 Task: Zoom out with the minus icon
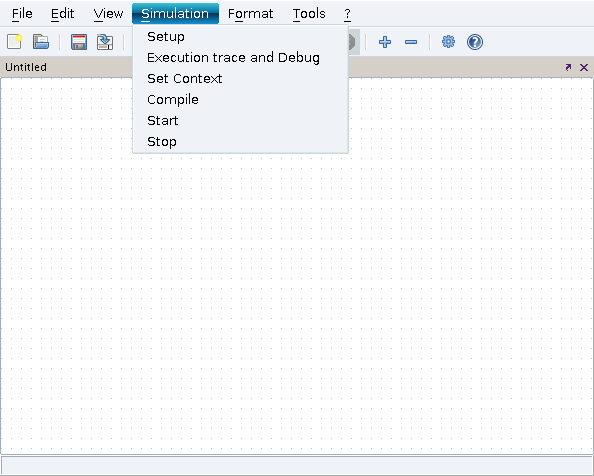click(411, 42)
